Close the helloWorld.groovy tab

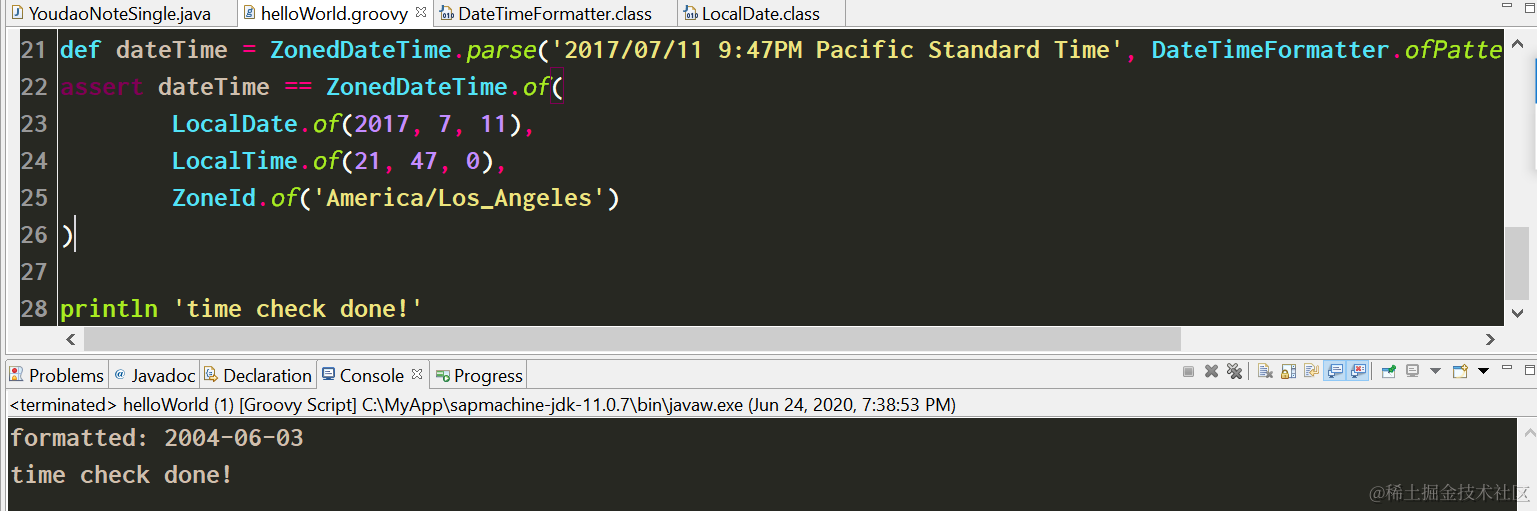click(420, 12)
